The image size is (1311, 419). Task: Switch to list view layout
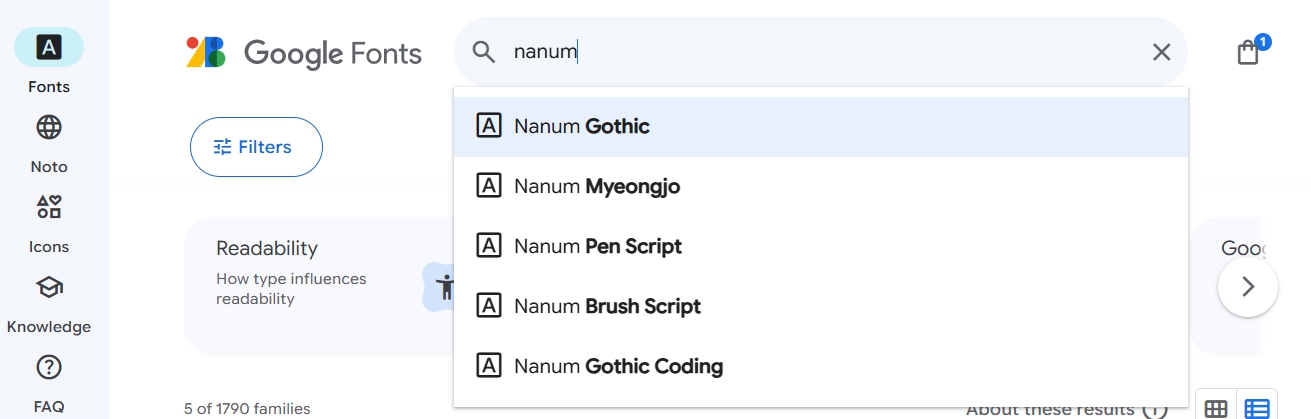(x=1257, y=408)
